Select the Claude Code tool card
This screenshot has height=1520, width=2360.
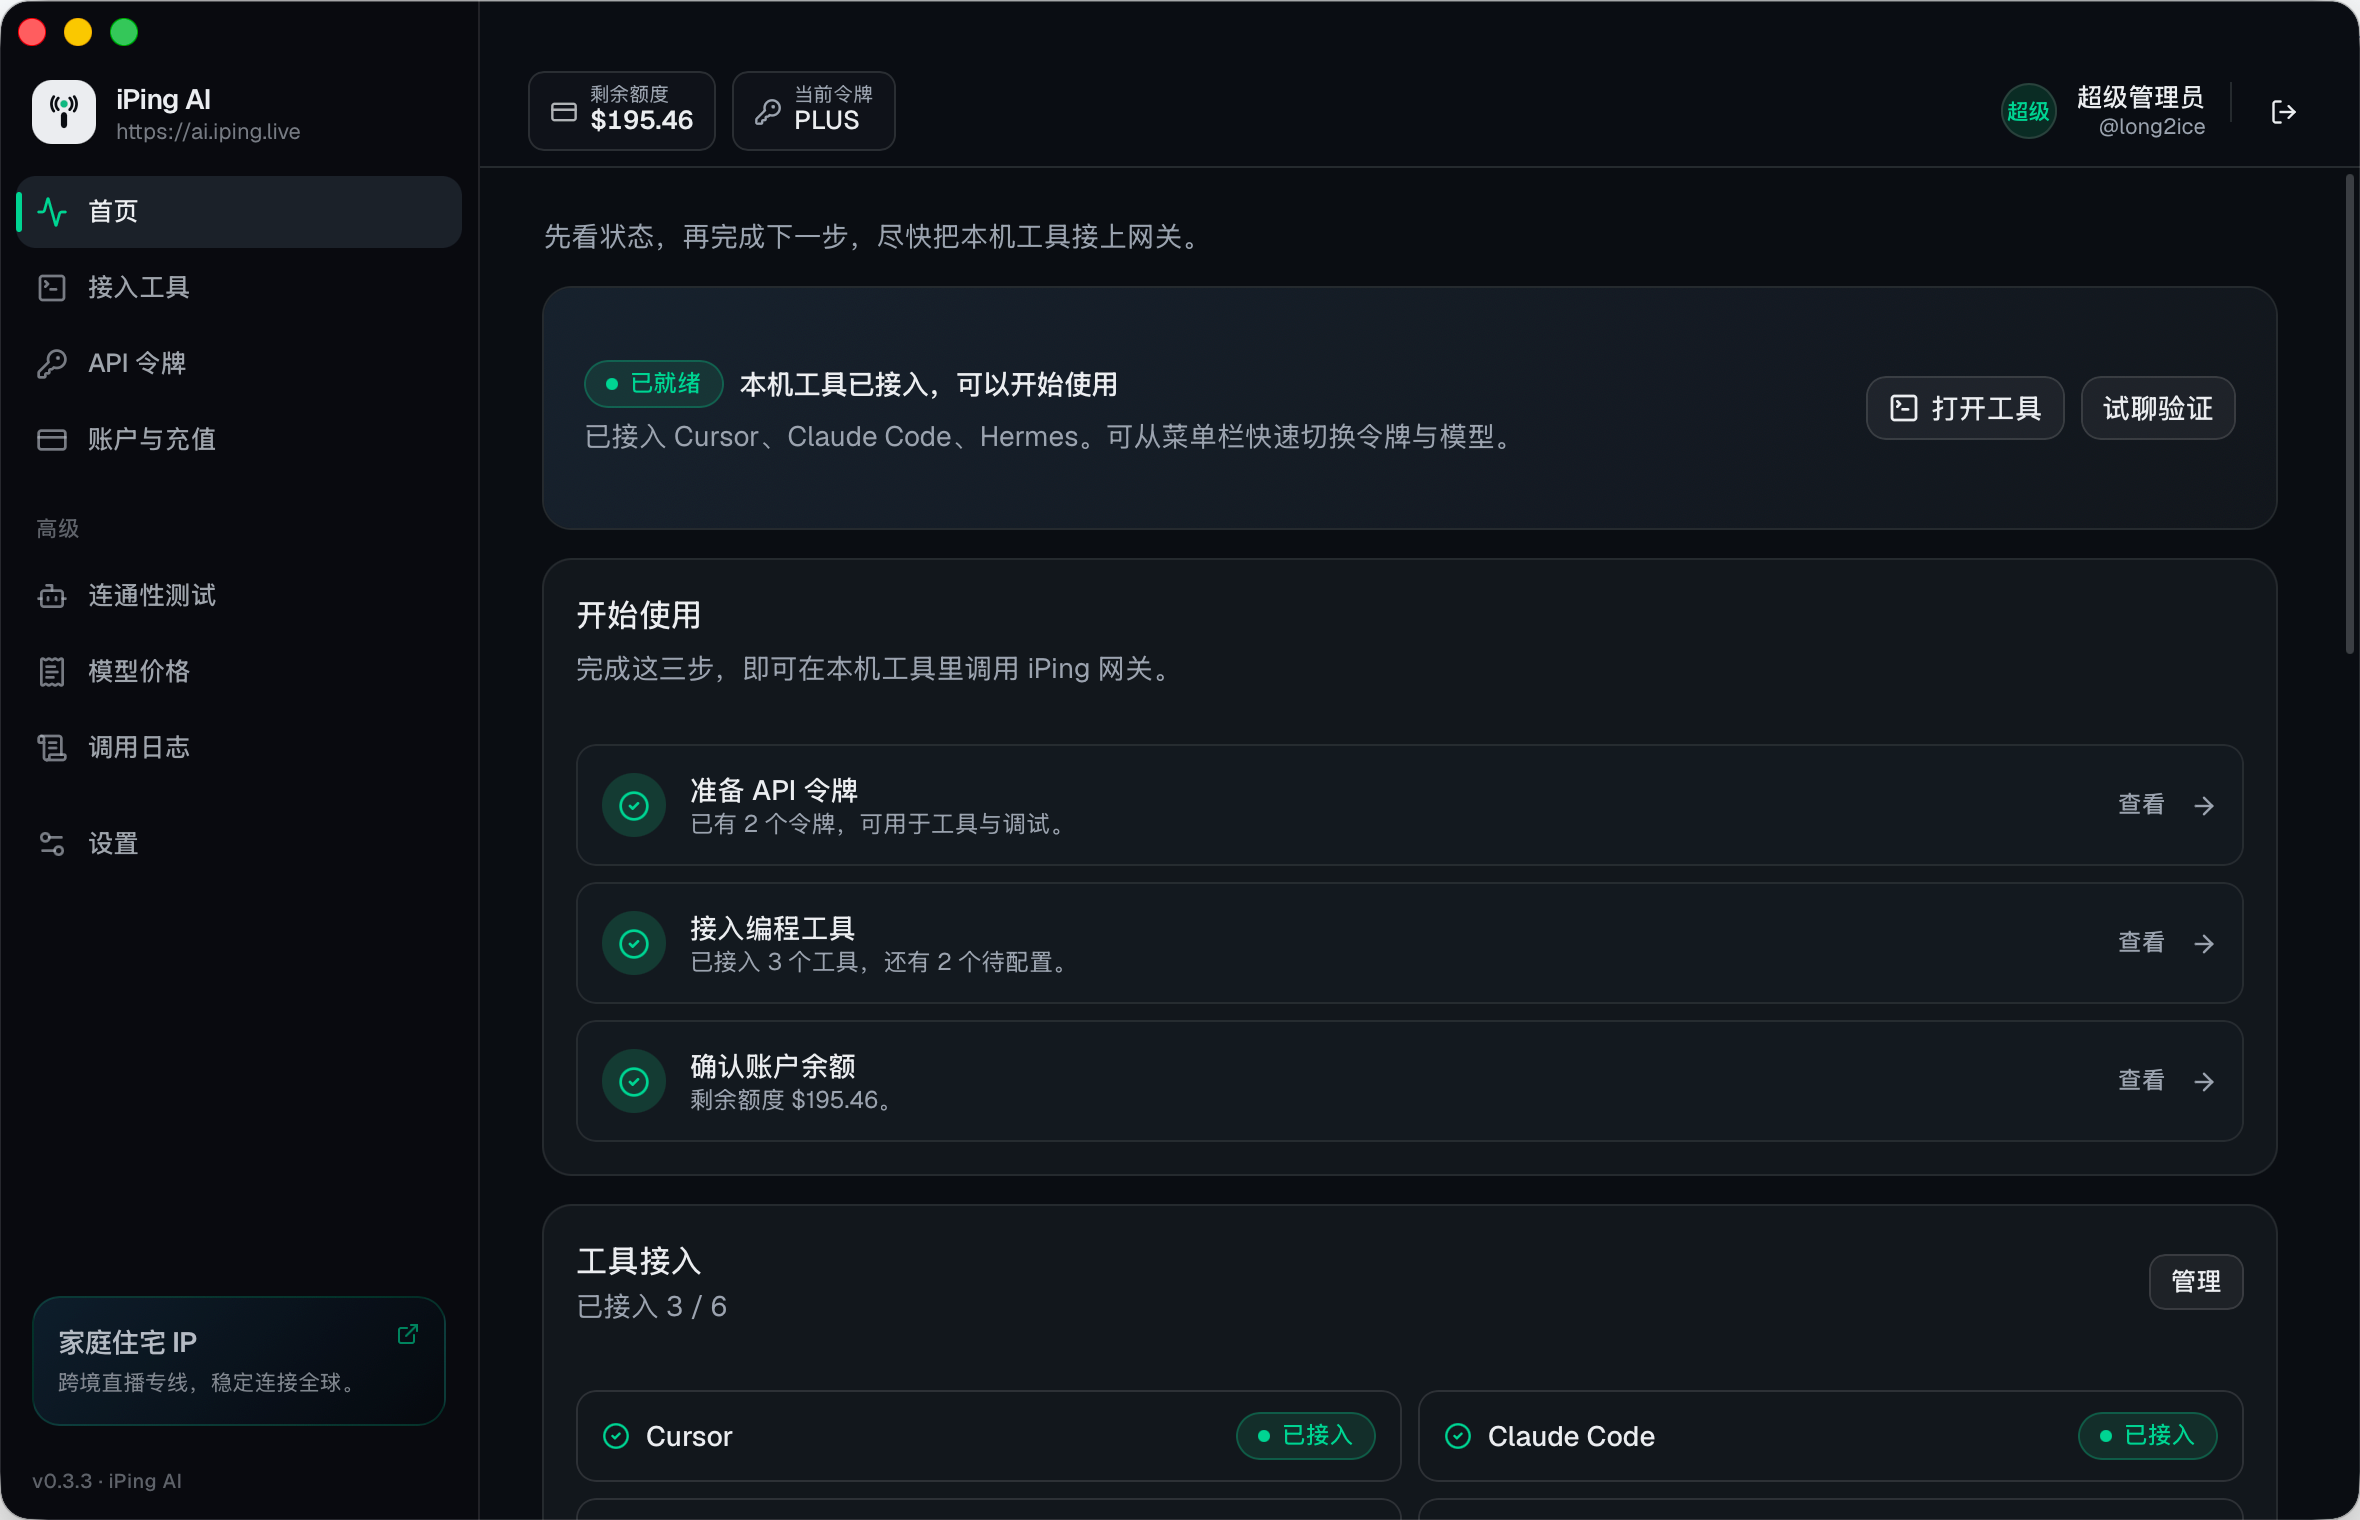coord(1831,1436)
